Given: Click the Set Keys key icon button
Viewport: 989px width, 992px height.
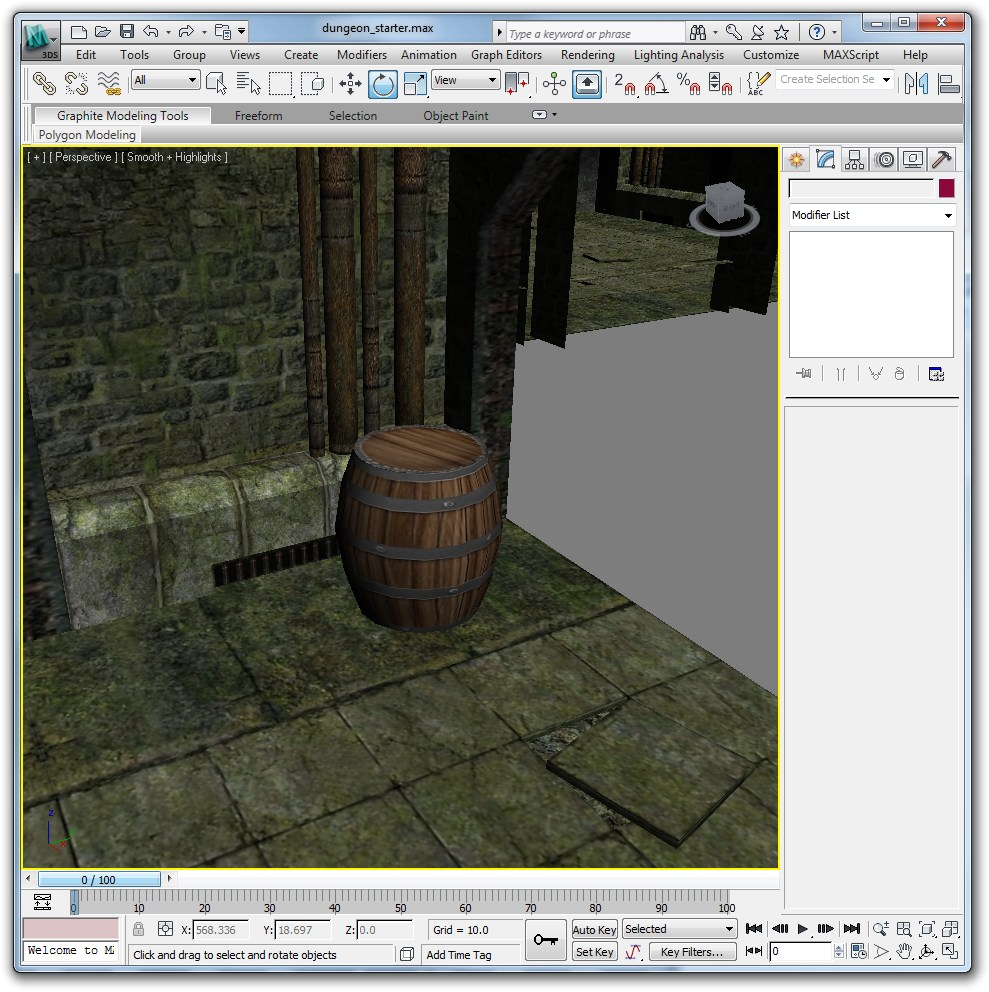Looking at the screenshot, I should tap(545, 940).
